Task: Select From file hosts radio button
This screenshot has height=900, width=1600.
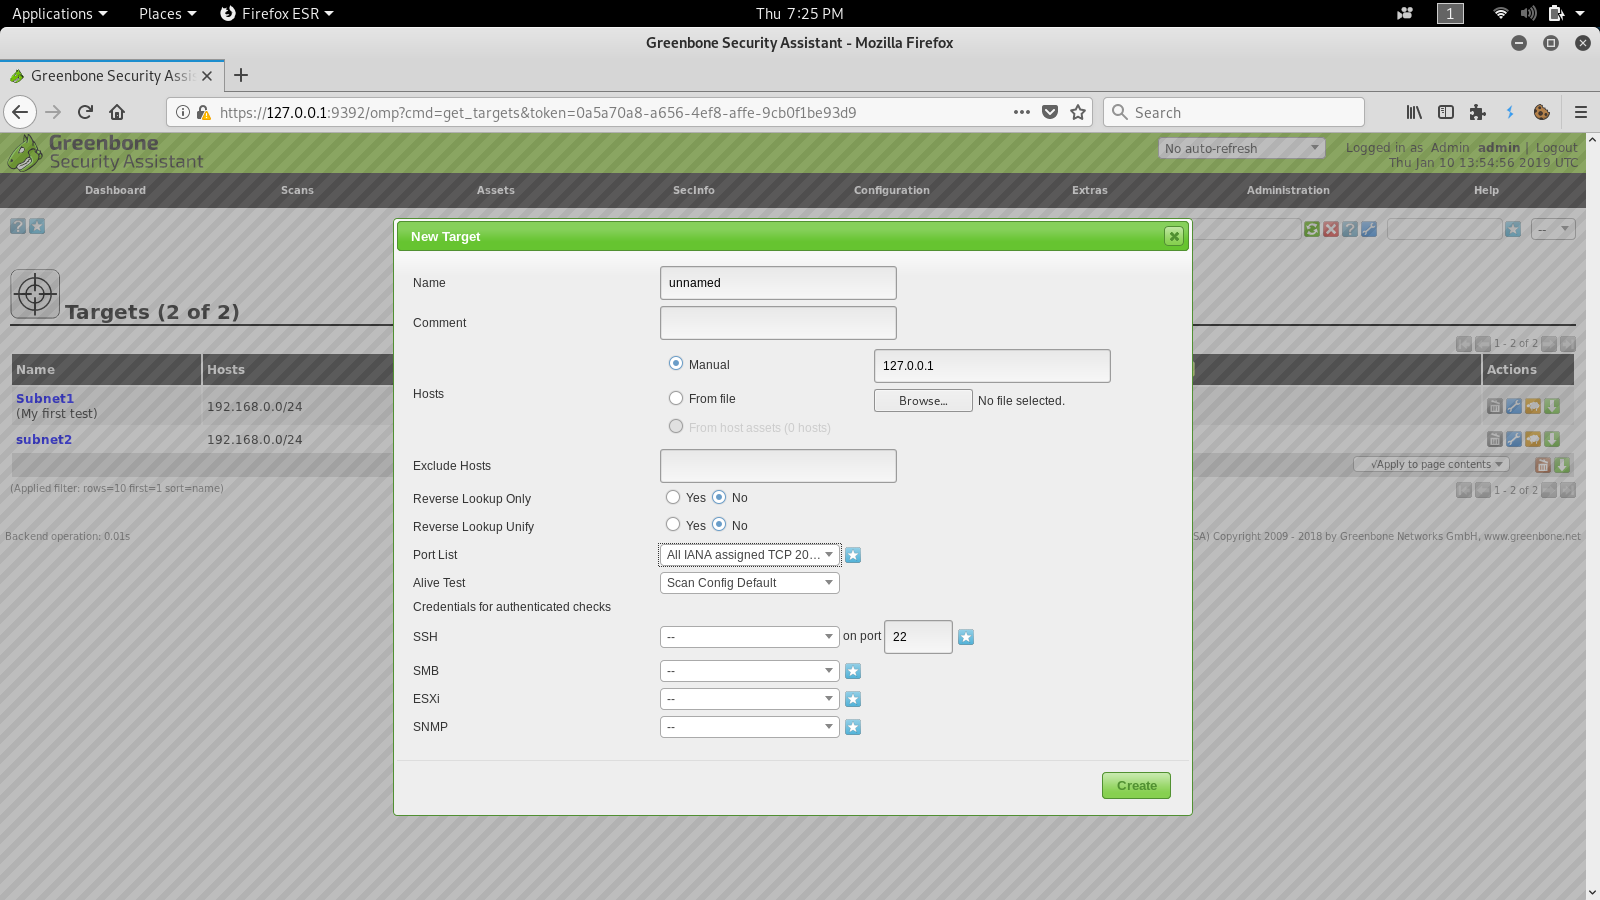Action: 676,398
